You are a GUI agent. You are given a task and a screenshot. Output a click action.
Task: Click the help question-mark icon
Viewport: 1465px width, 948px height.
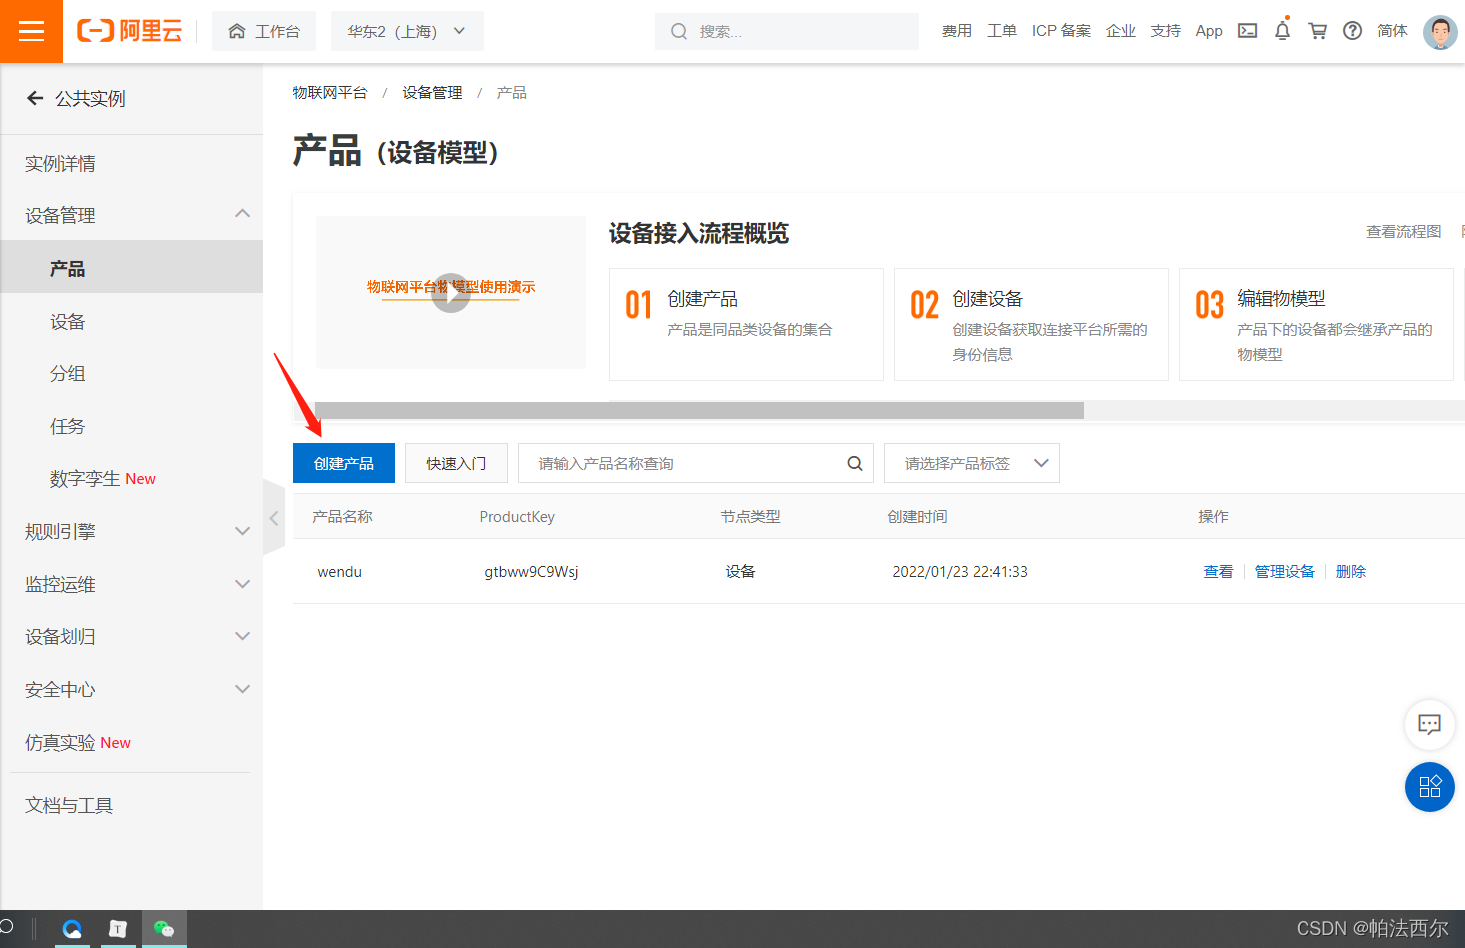point(1352,31)
